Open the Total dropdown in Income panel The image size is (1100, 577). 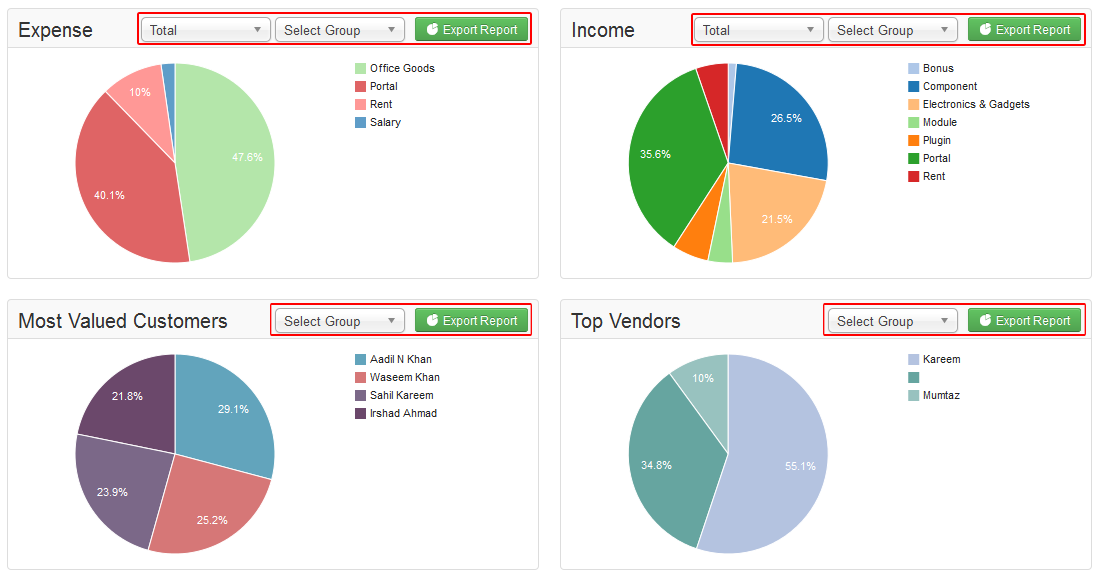pos(758,29)
